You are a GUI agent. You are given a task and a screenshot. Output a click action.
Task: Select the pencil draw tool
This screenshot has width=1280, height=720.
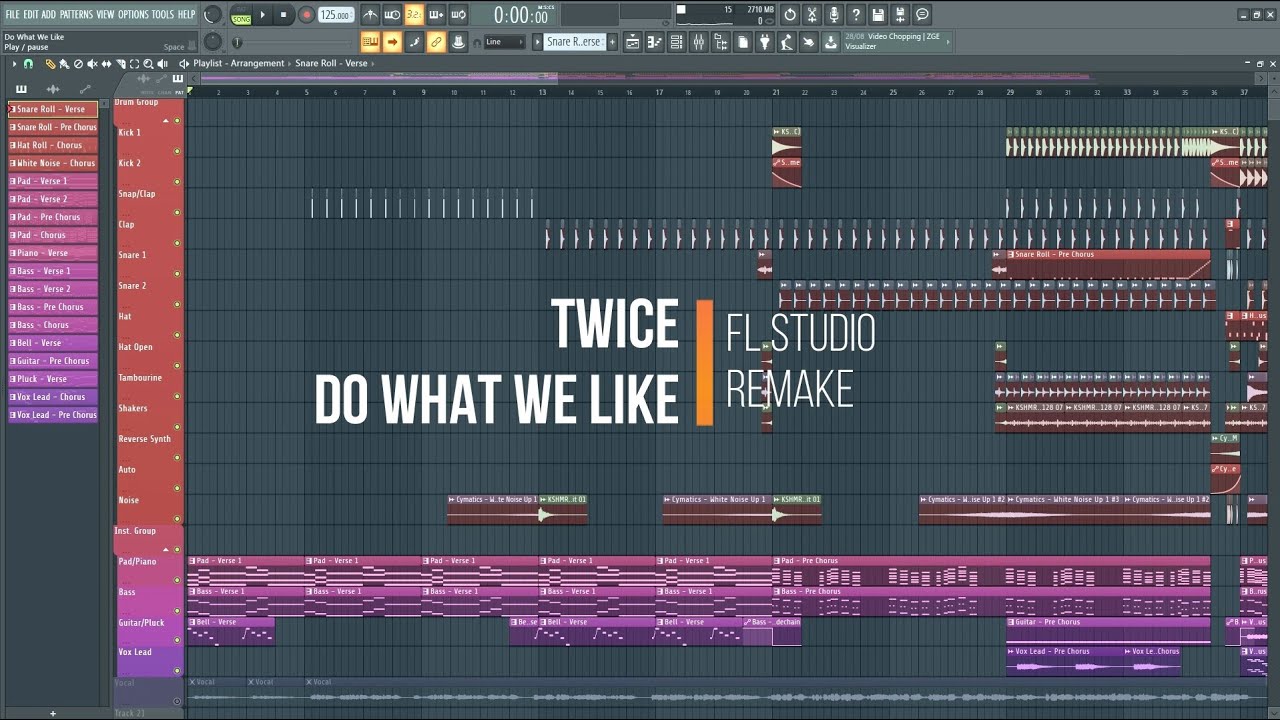click(50, 64)
